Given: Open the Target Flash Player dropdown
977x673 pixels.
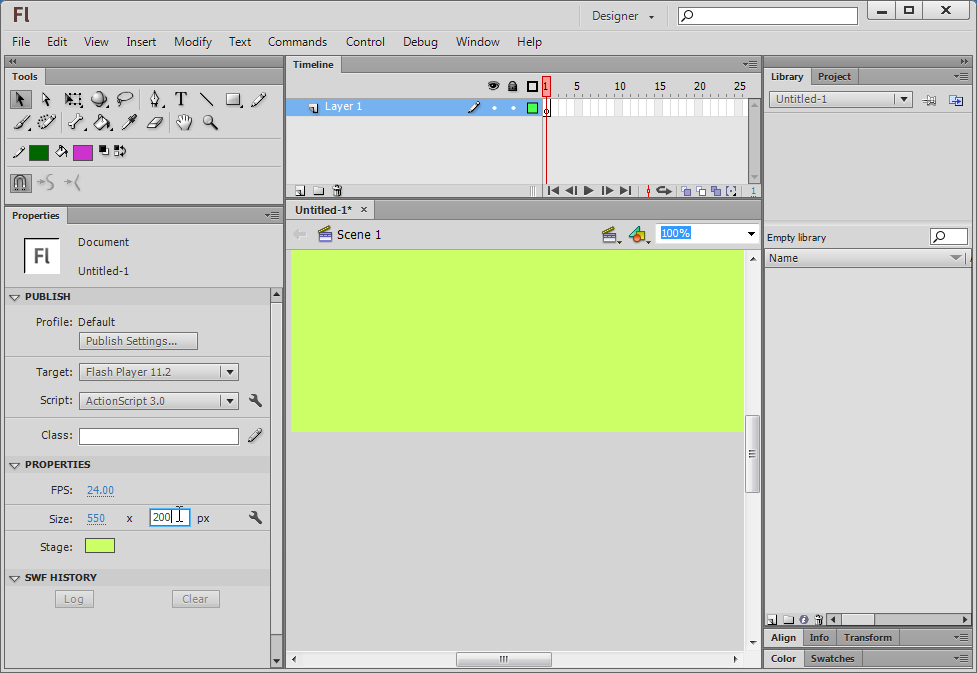Looking at the screenshot, I should 158,372.
